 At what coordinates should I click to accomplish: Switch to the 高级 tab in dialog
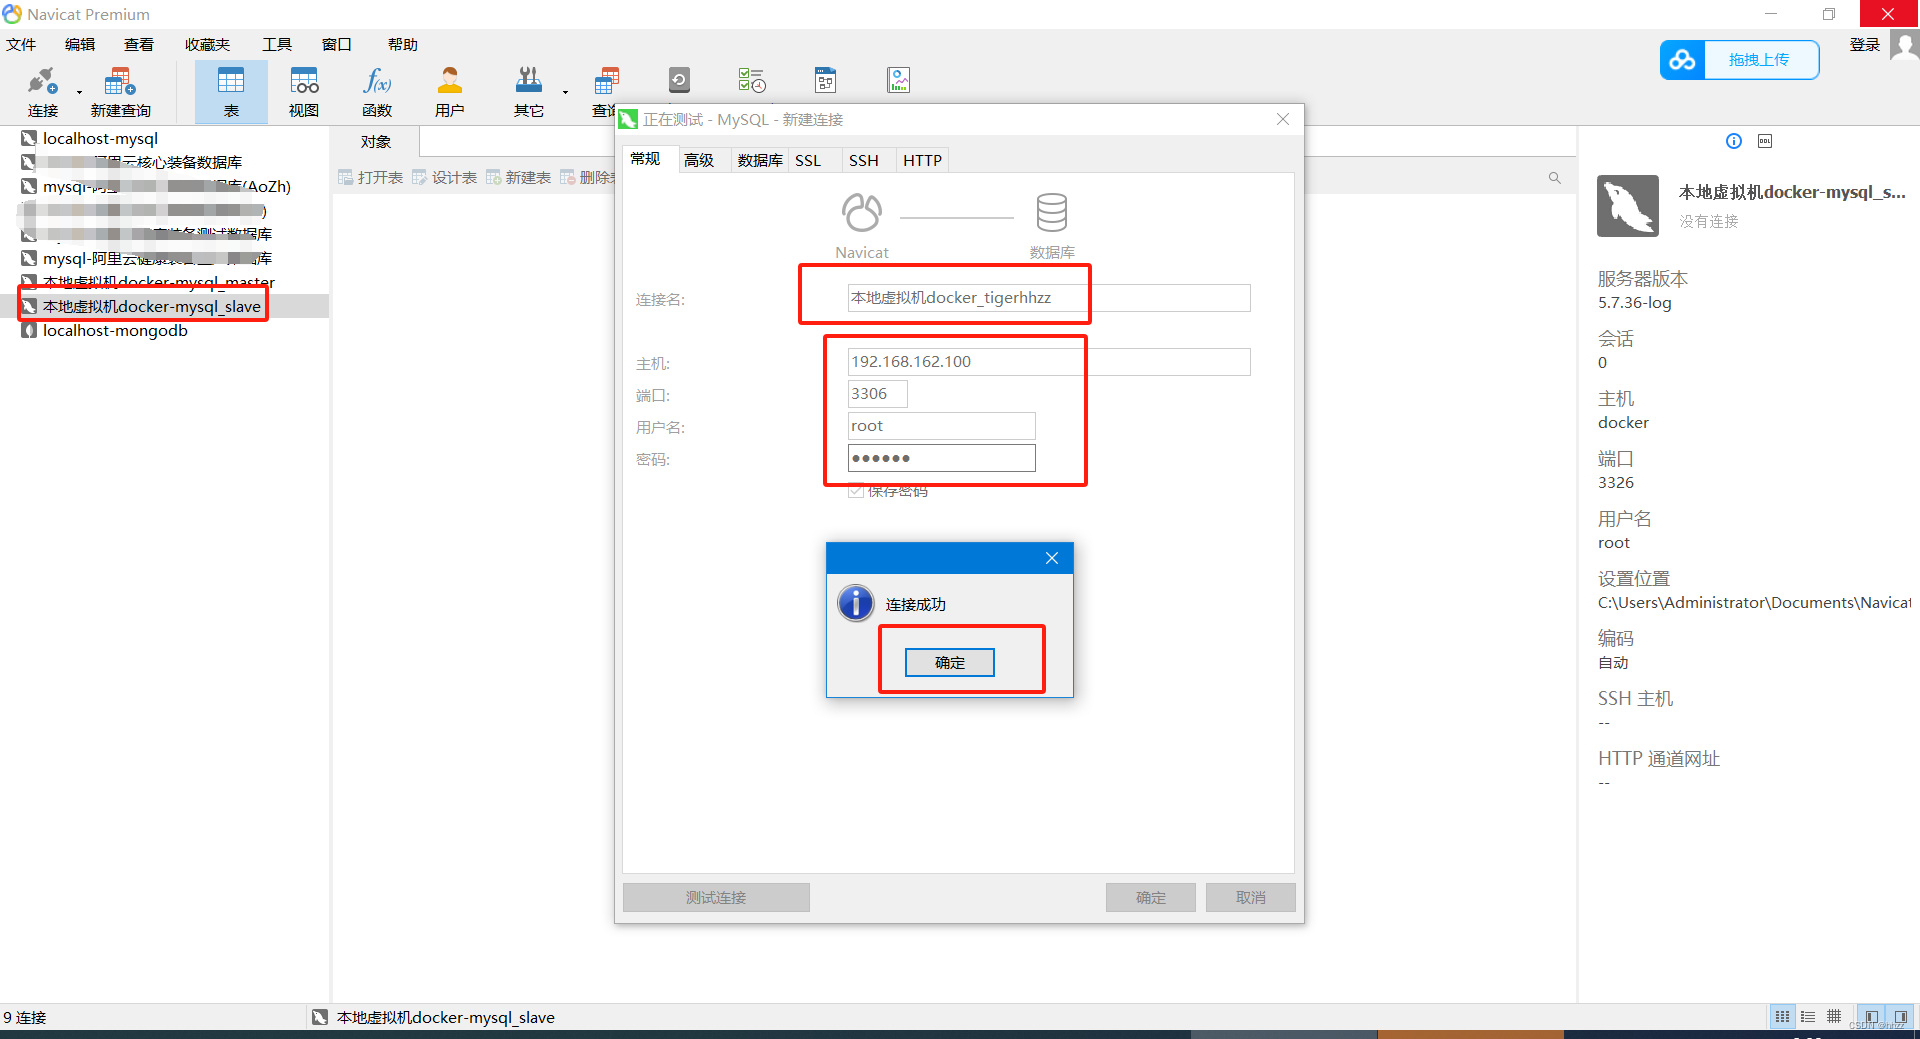coord(699,160)
